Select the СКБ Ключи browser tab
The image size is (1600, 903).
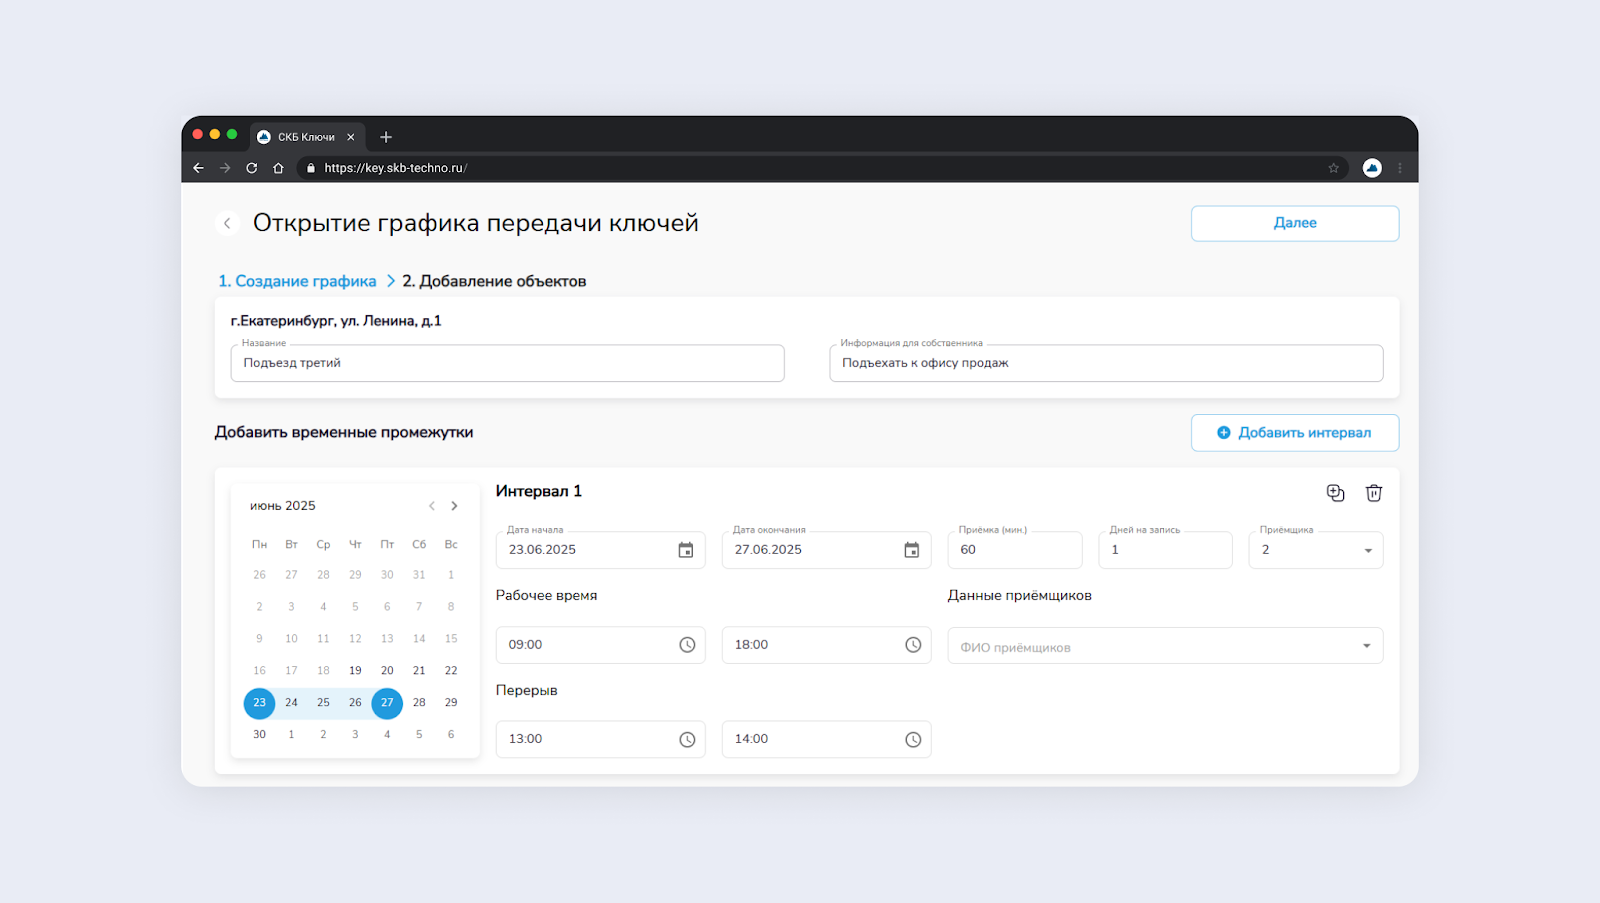[x=306, y=137]
